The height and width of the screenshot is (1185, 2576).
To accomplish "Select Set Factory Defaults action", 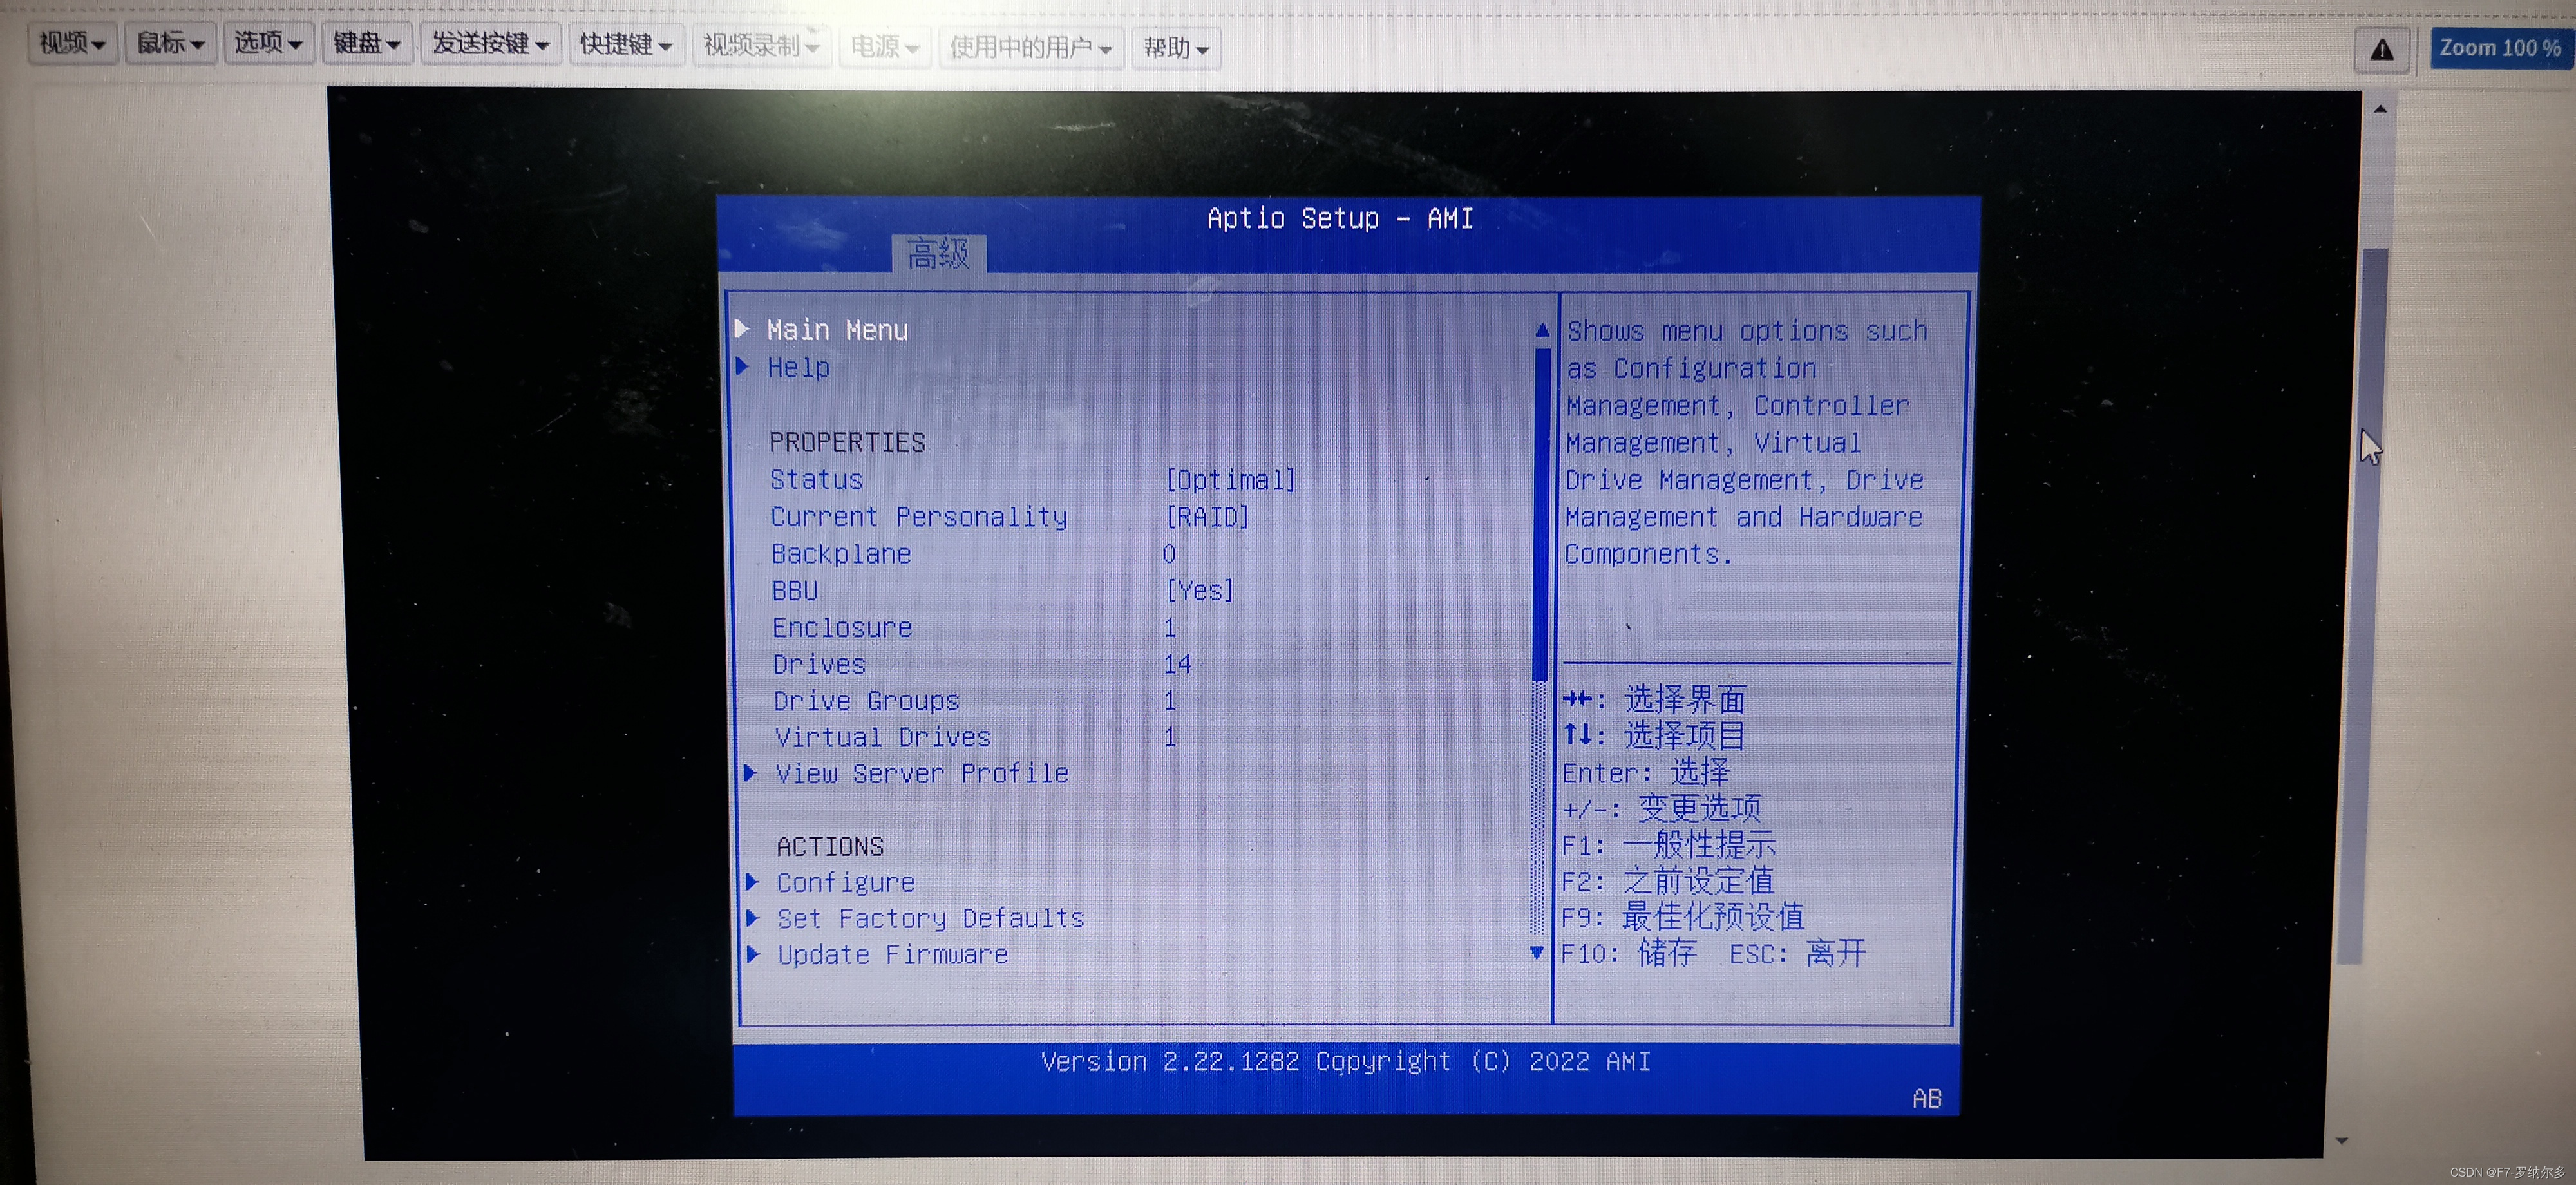I will click(929, 918).
